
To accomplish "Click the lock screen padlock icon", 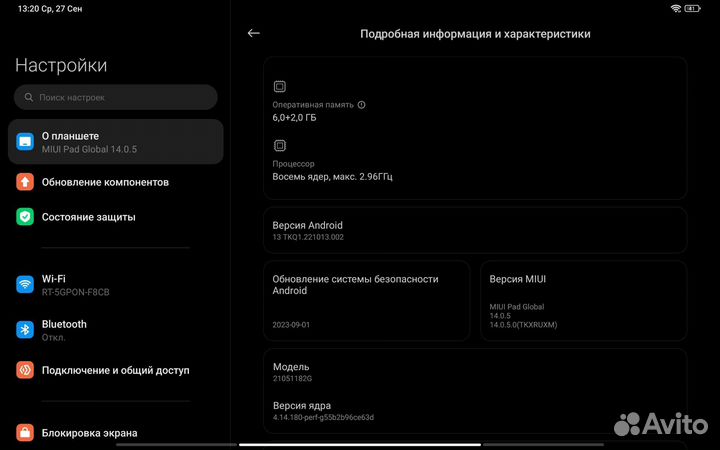I will click(25, 433).
